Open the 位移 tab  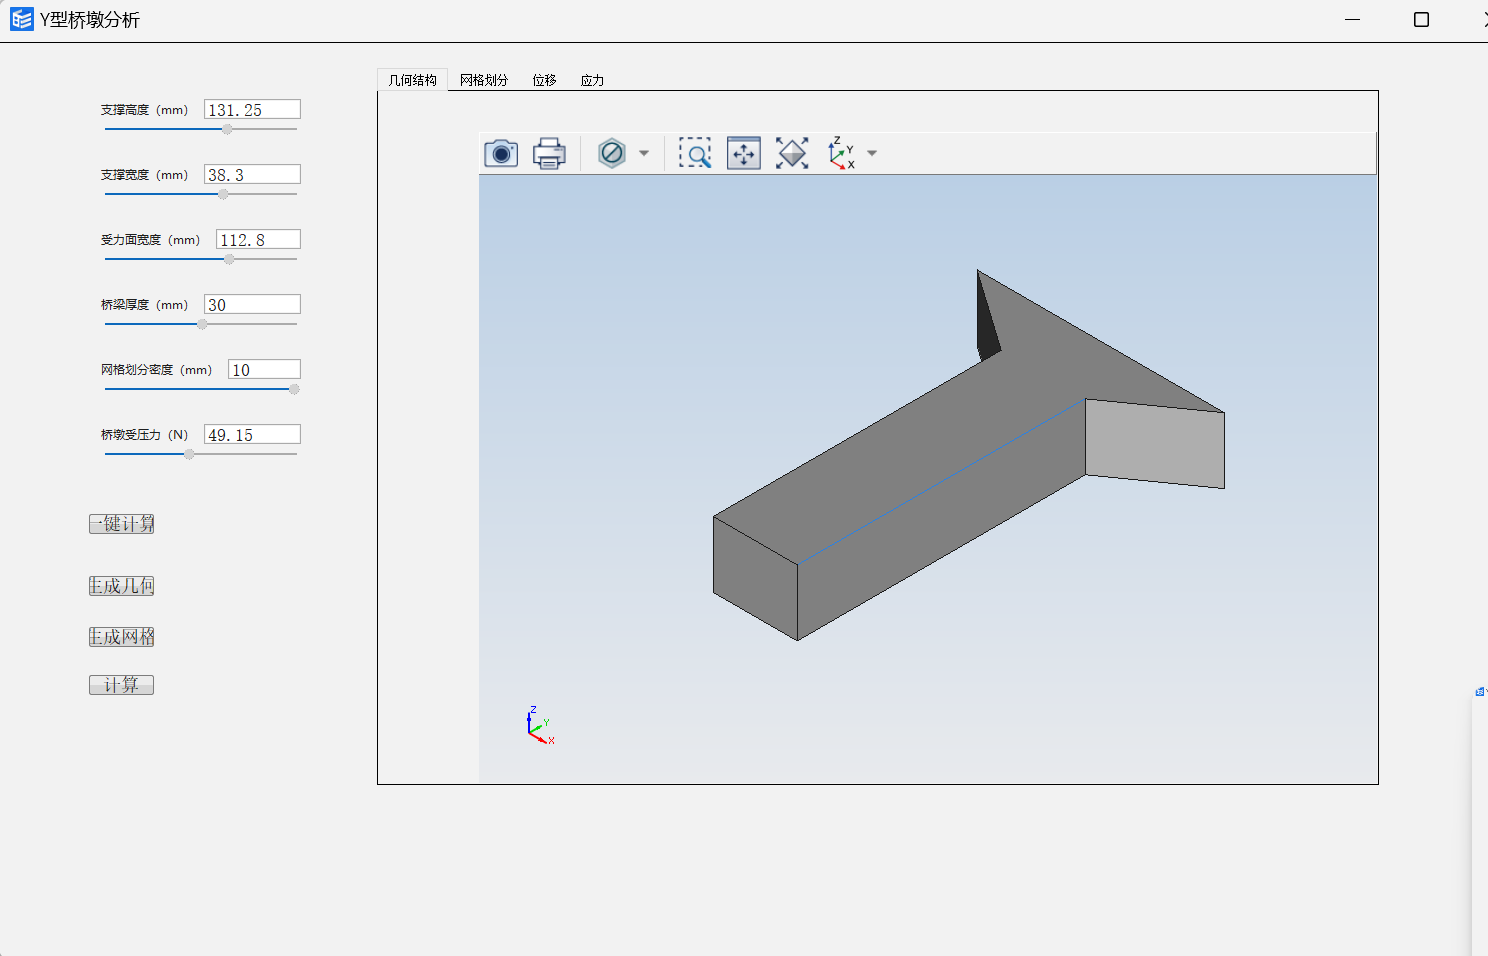pyautogui.click(x=544, y=80)
